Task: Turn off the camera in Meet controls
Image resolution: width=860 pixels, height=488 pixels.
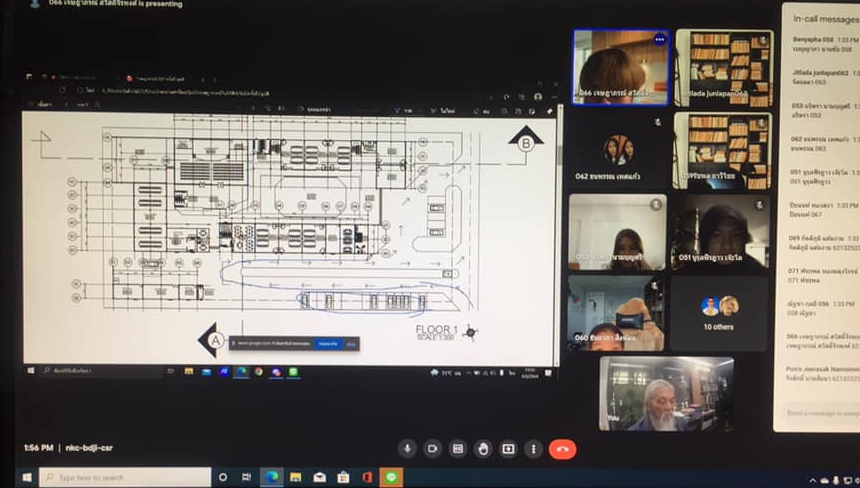Action: tap(433, 448)
